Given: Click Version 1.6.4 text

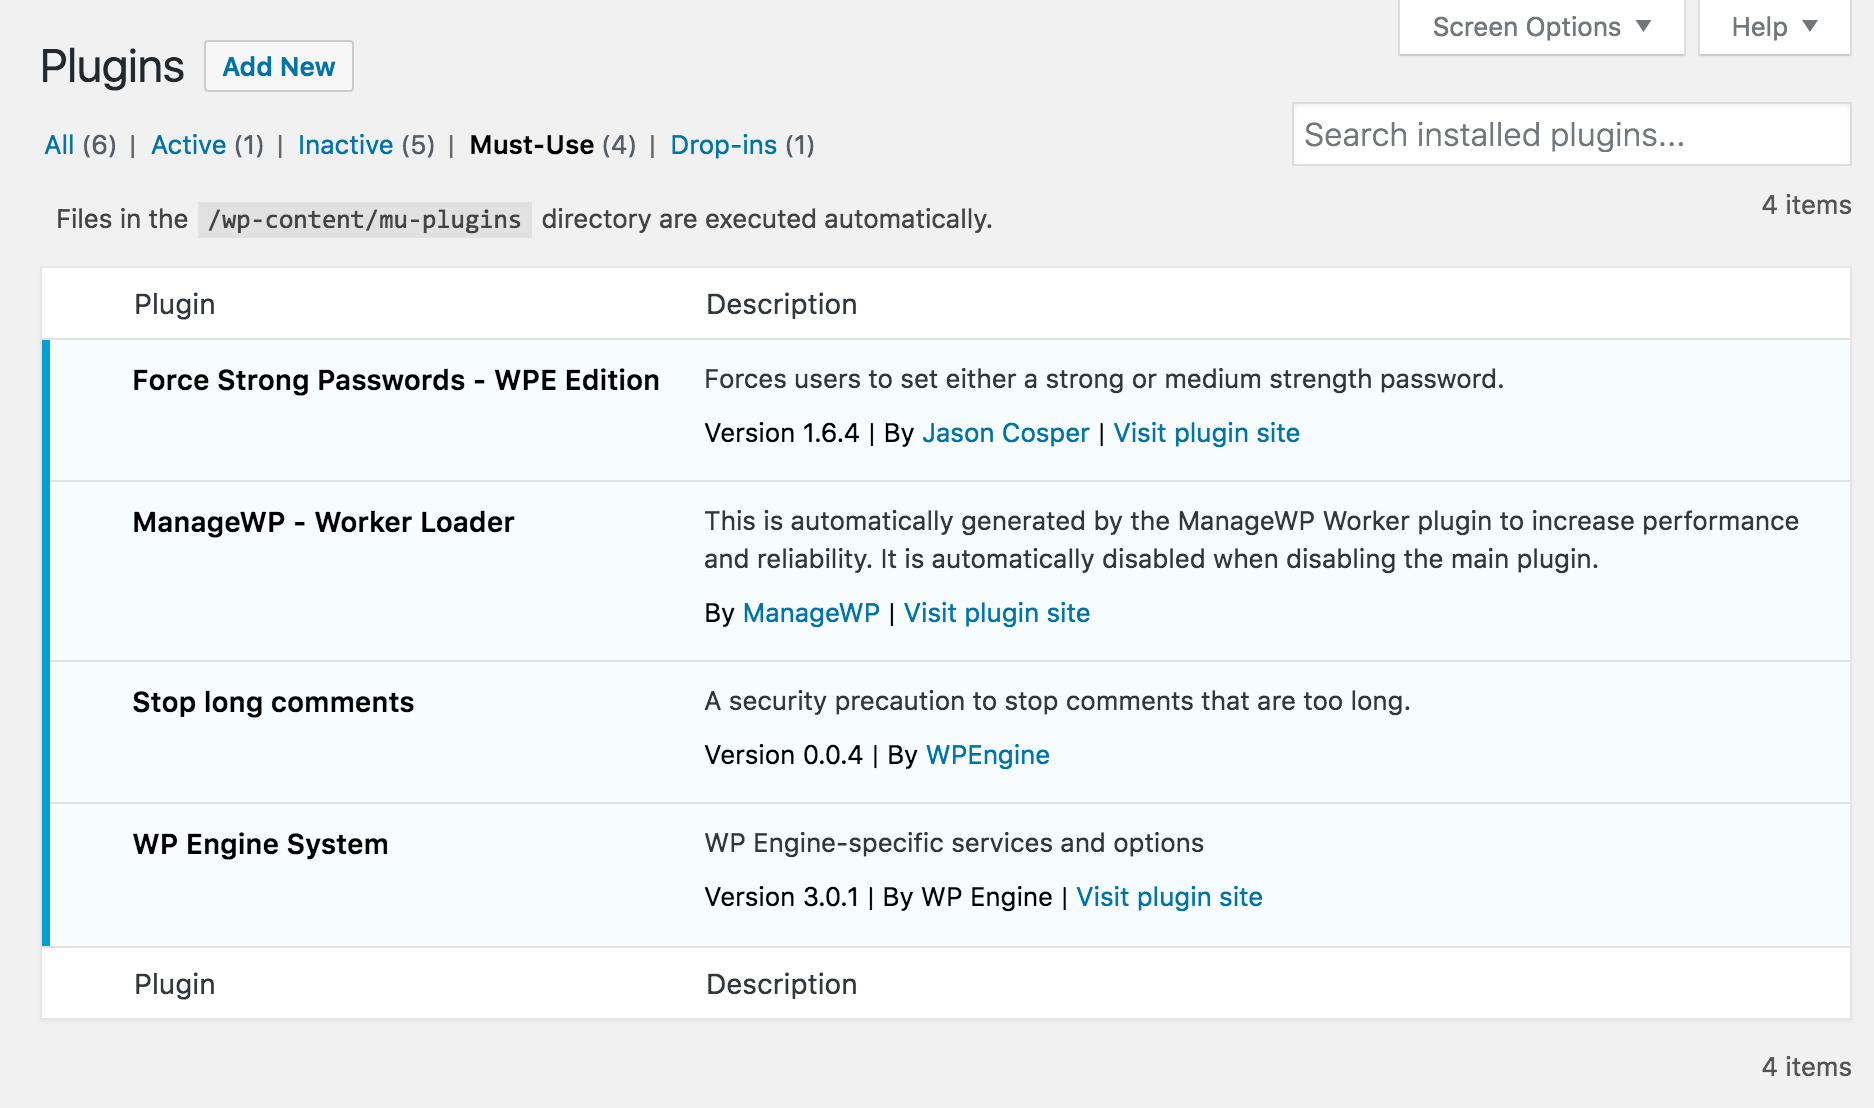Looking at the screenshot, I should pos(781,433).
